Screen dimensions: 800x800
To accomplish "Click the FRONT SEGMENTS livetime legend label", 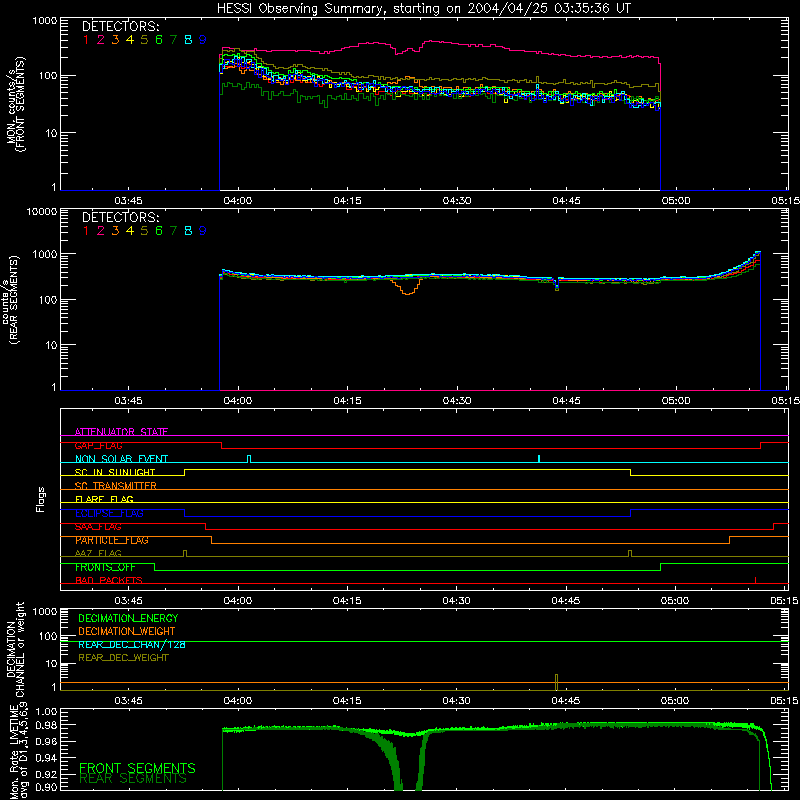I will (x=137, y=768).
